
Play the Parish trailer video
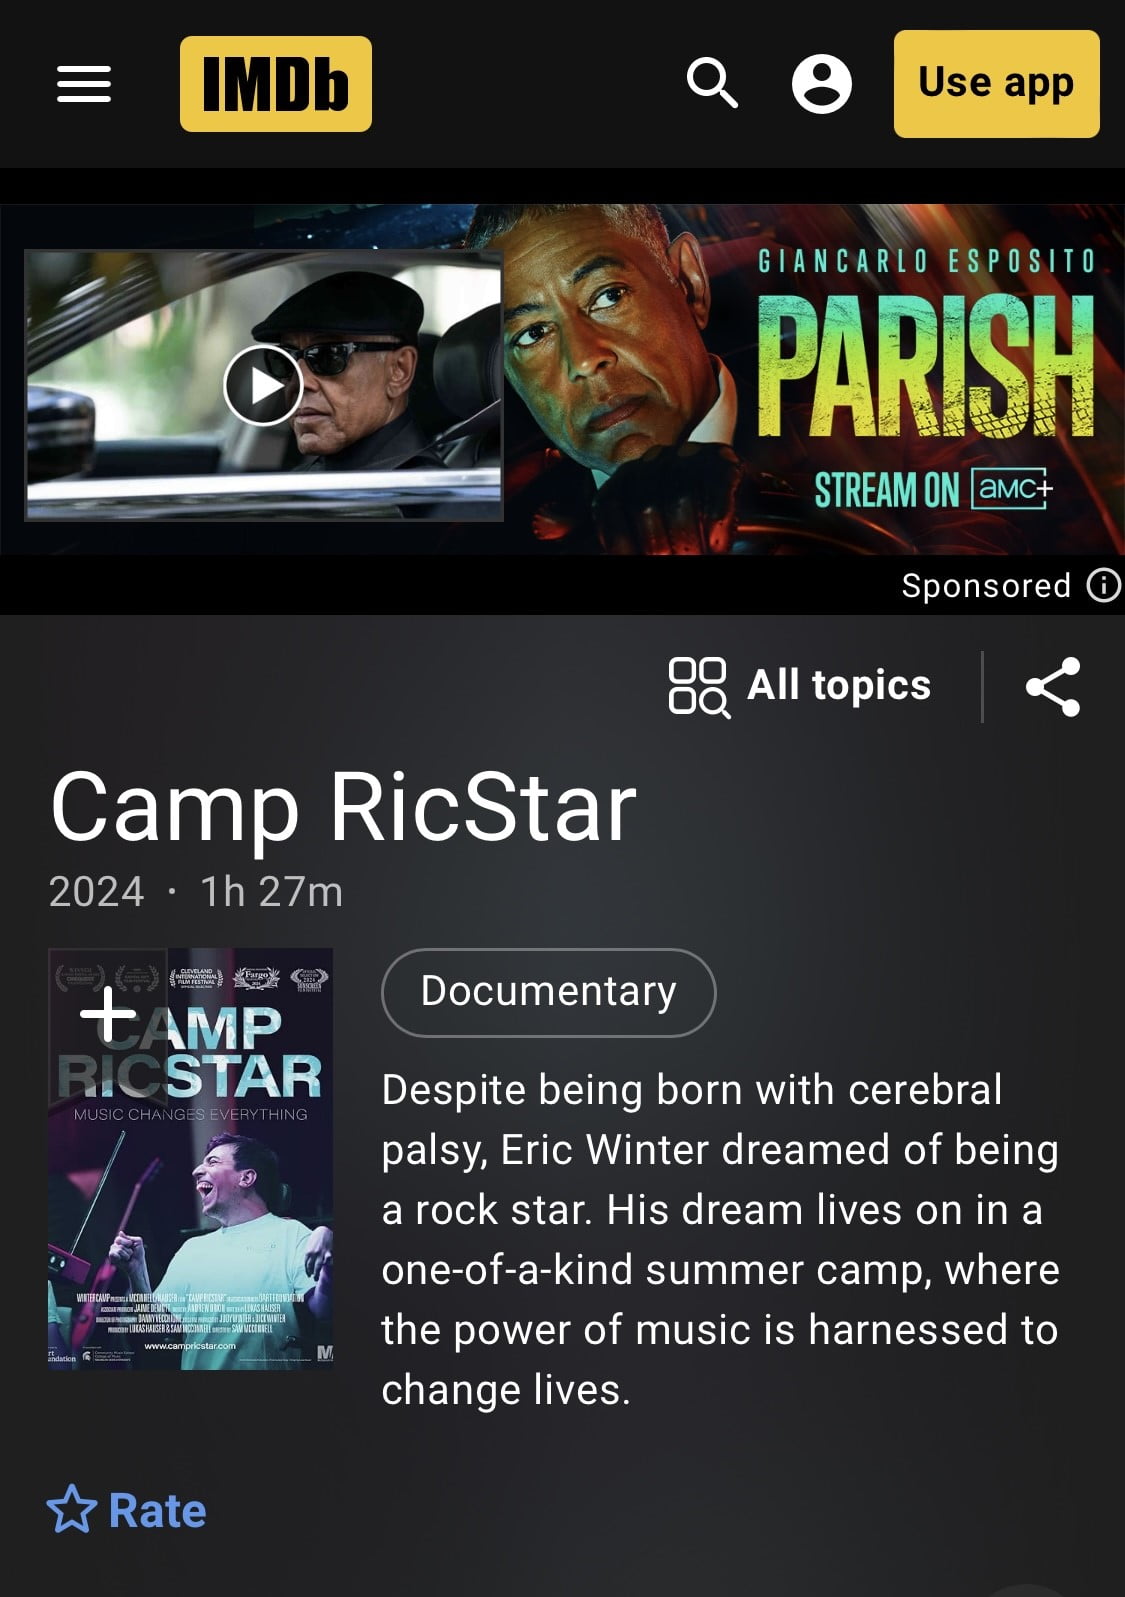point(263,385)
